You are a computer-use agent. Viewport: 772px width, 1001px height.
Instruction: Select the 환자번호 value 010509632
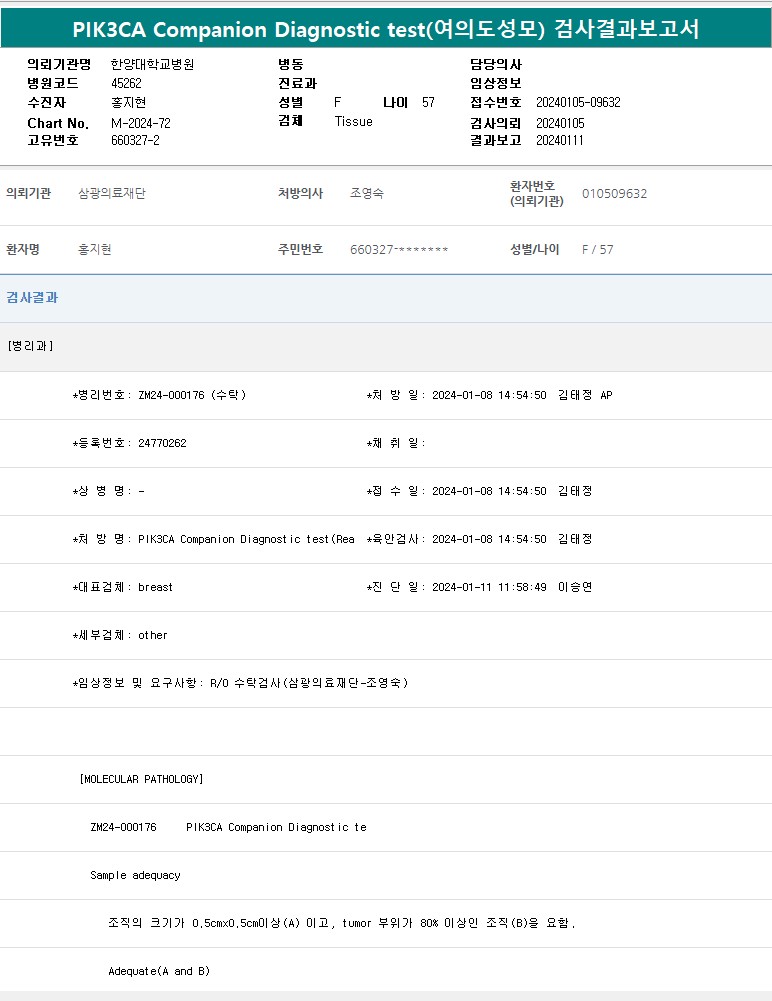pyautogui.click(x=614, y=194)
